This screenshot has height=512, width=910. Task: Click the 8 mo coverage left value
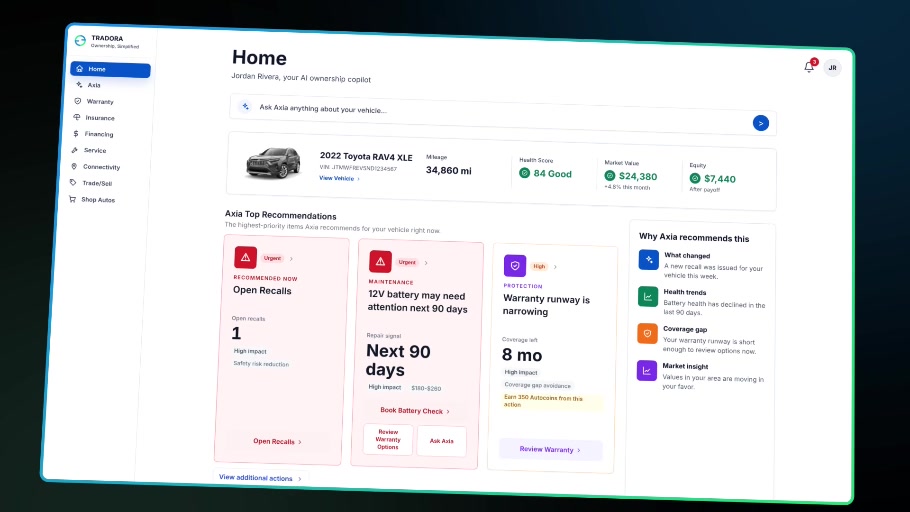pyautogui.click(x=522, y=355)
